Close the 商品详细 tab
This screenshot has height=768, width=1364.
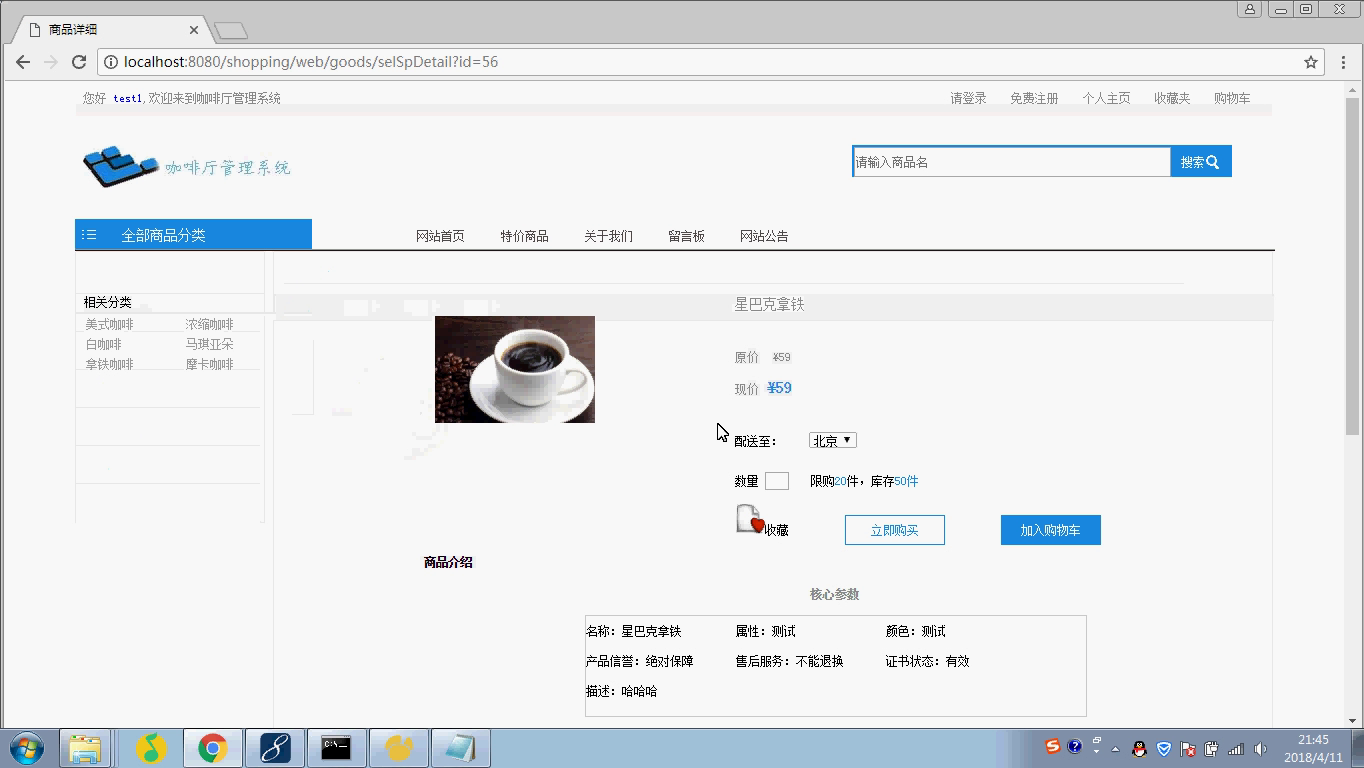[x=194, y=30]
